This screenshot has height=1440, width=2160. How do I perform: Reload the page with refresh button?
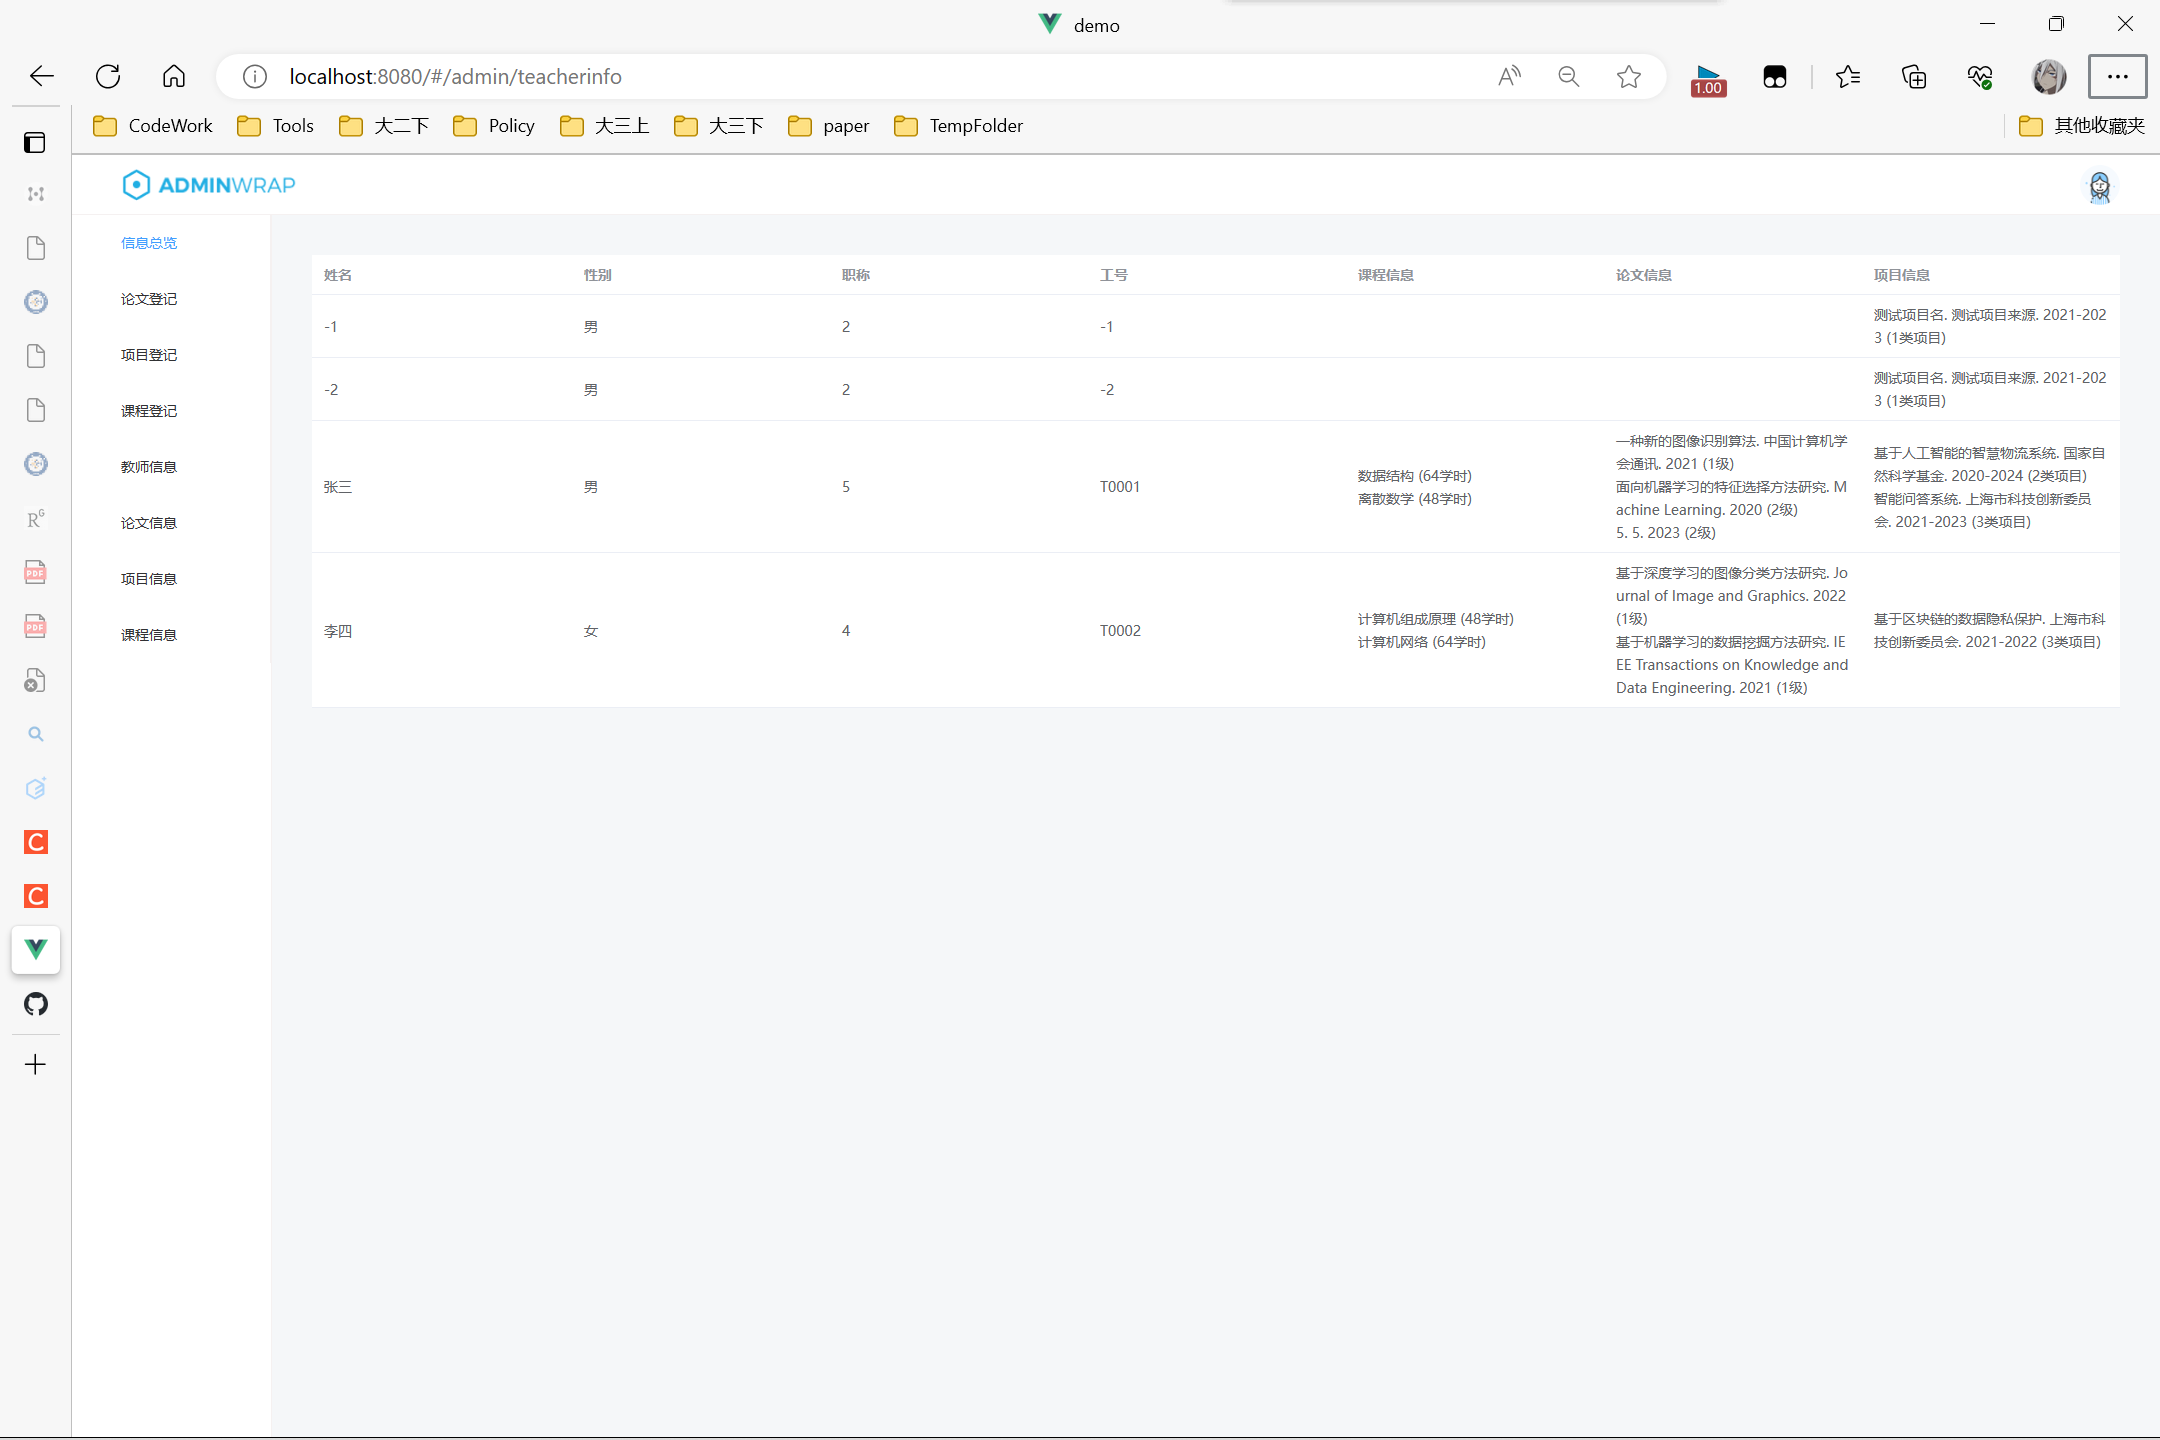(108, 76)
